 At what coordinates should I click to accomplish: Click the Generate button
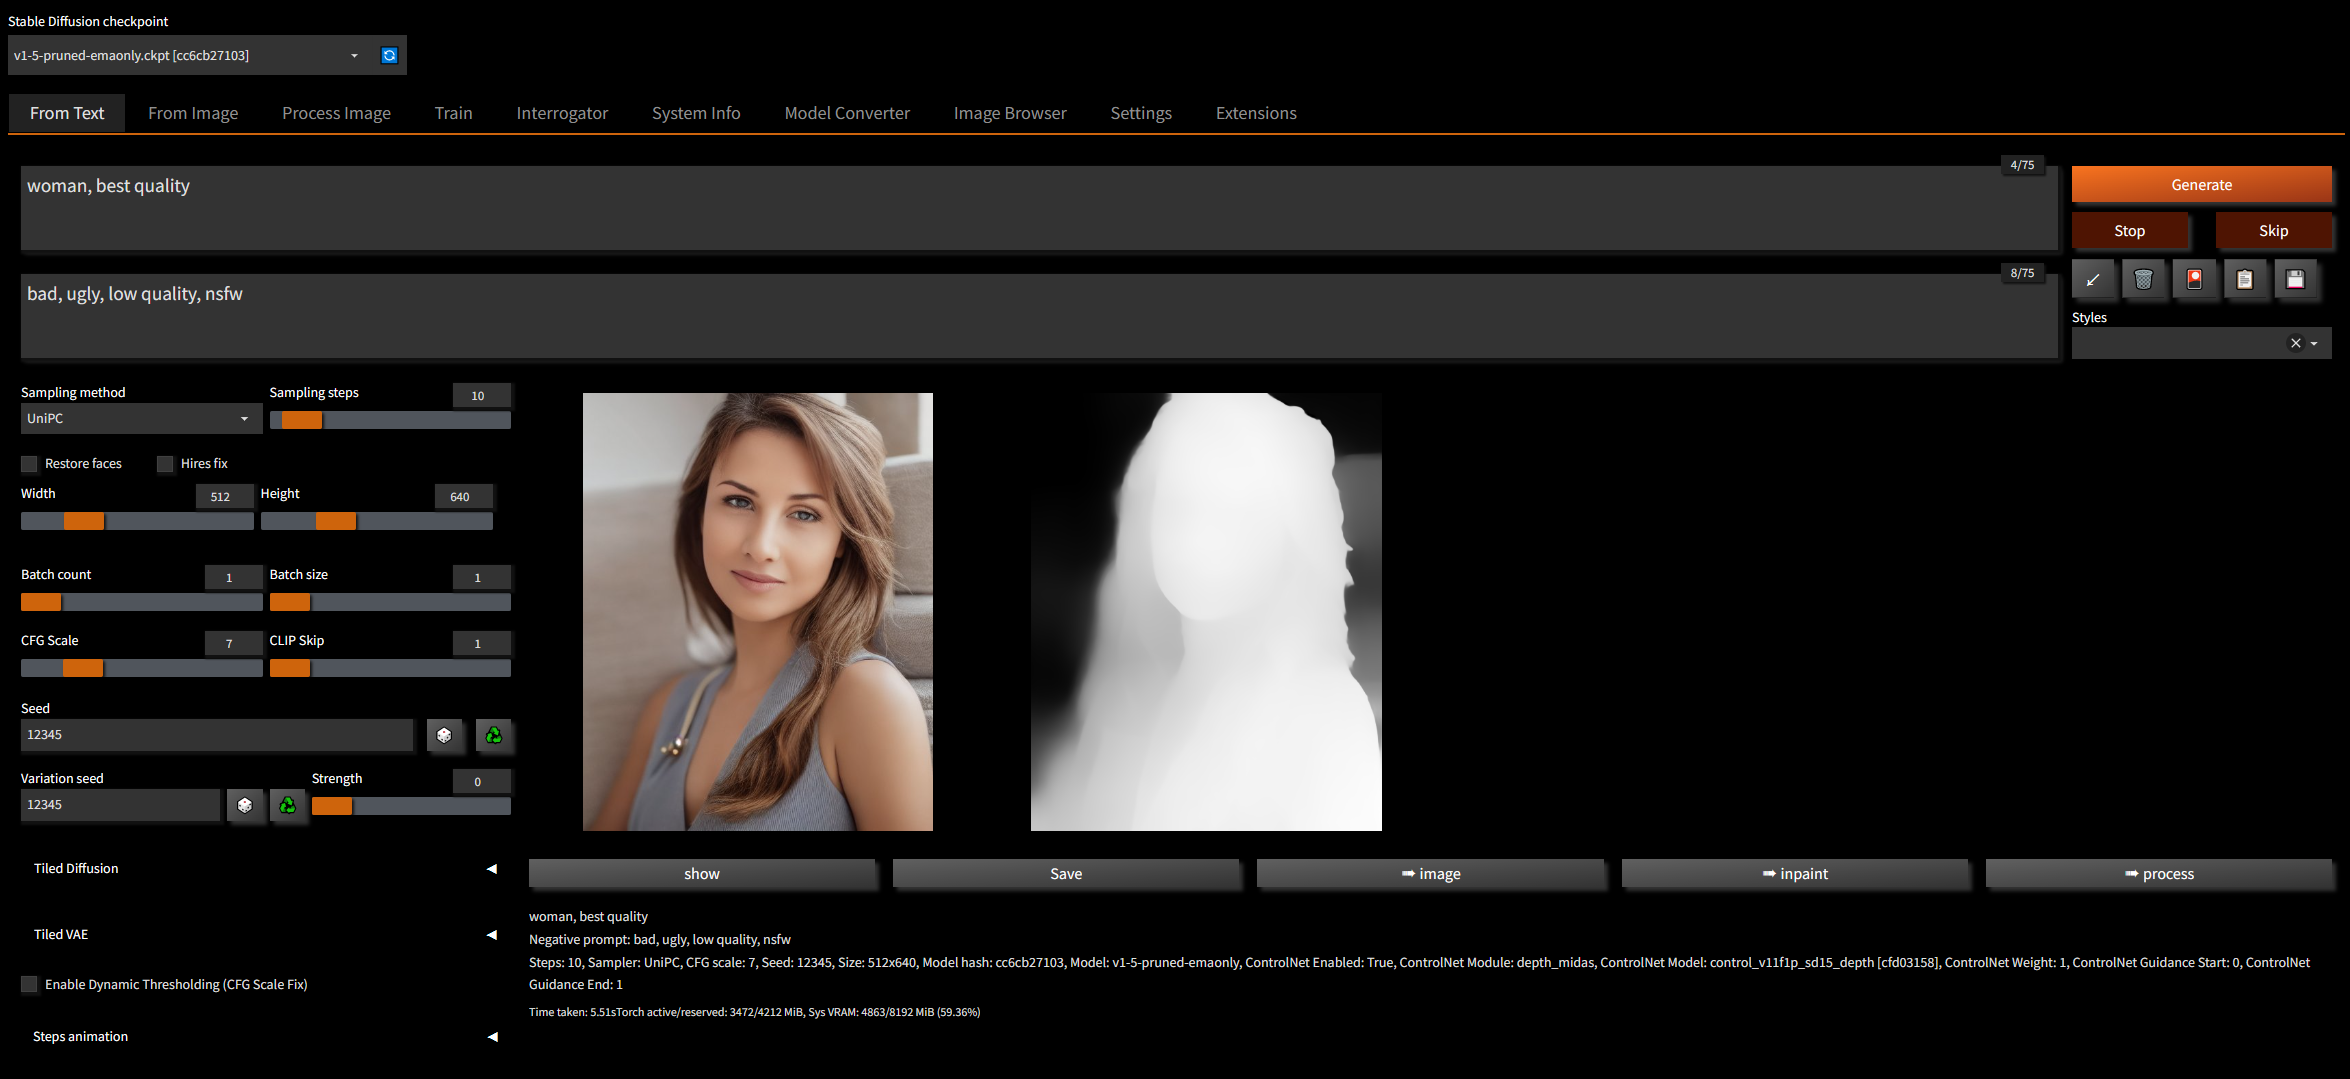[2201, 184]
